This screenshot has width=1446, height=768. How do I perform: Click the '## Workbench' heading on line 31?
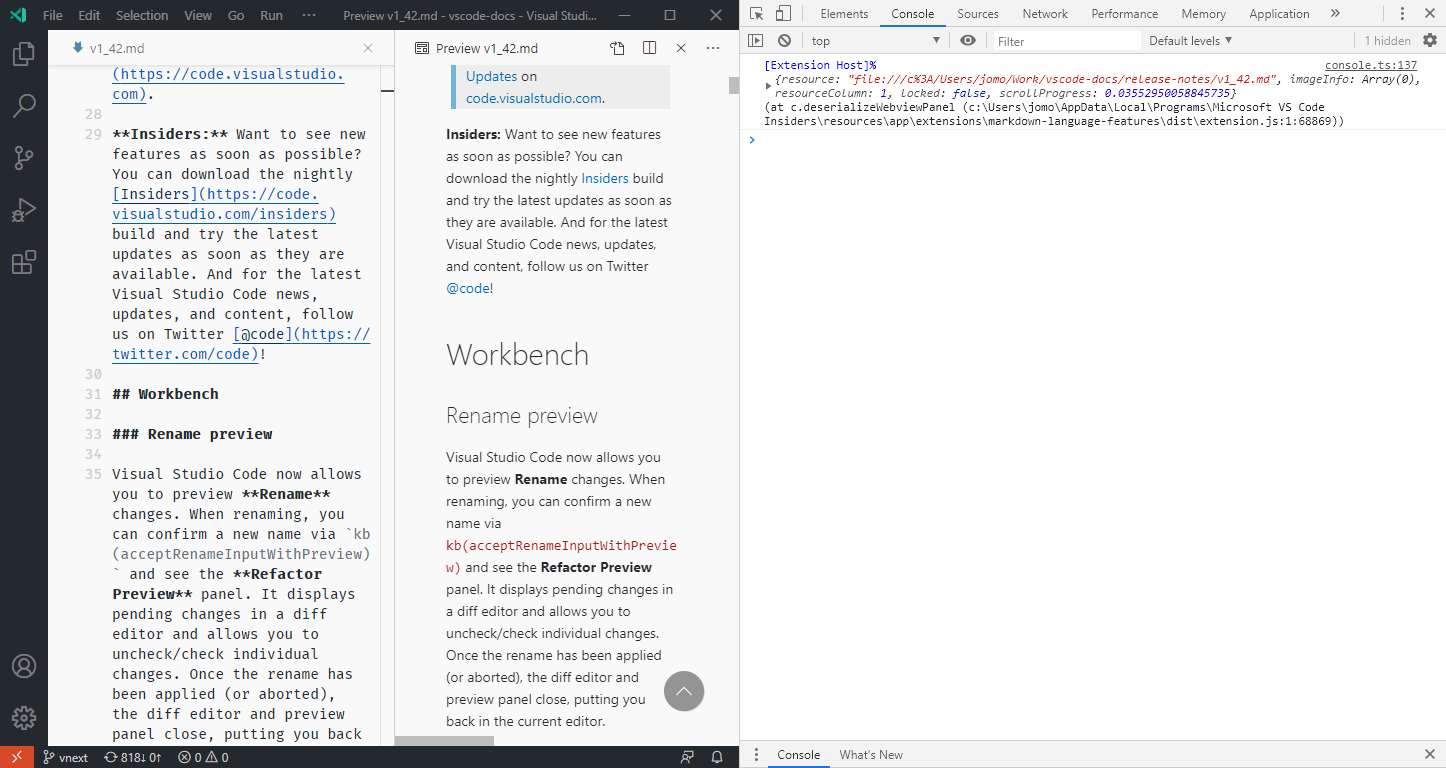(x=165, y=394)
